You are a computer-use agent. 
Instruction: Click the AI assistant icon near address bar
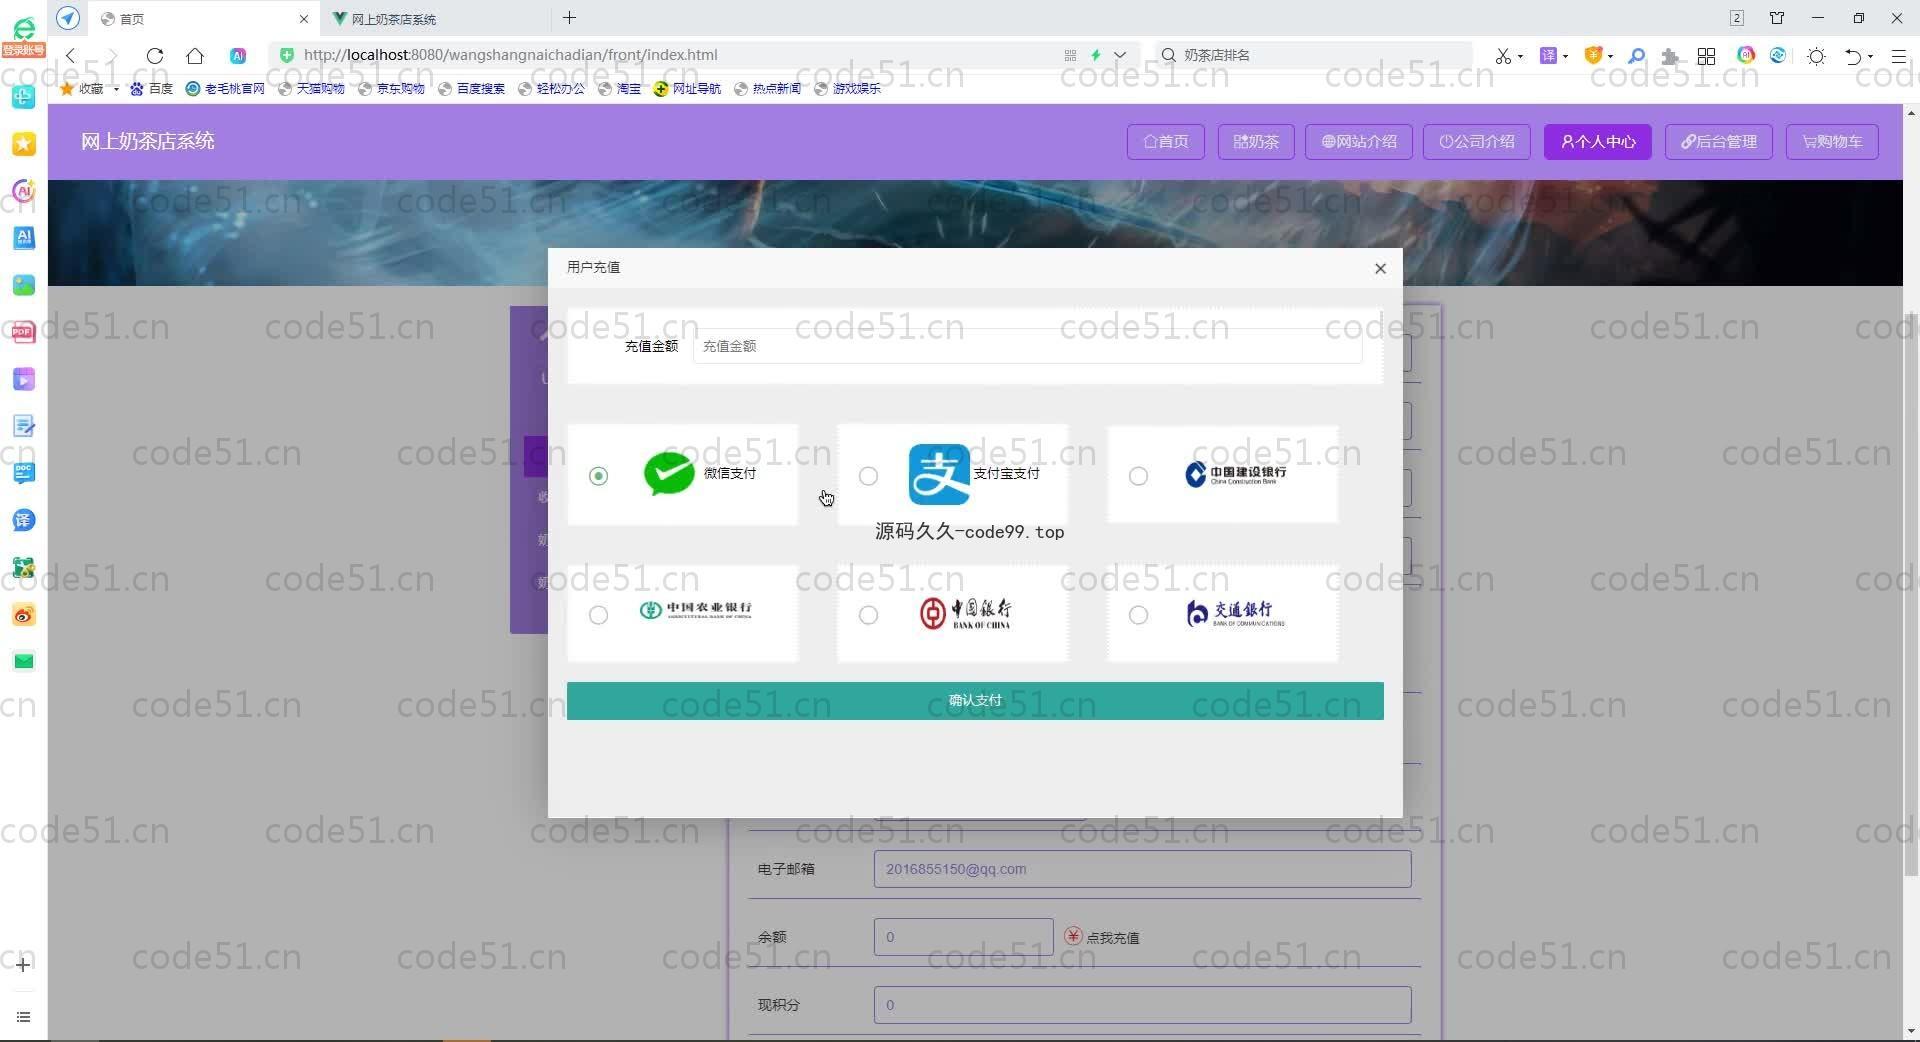pos(238,56)
